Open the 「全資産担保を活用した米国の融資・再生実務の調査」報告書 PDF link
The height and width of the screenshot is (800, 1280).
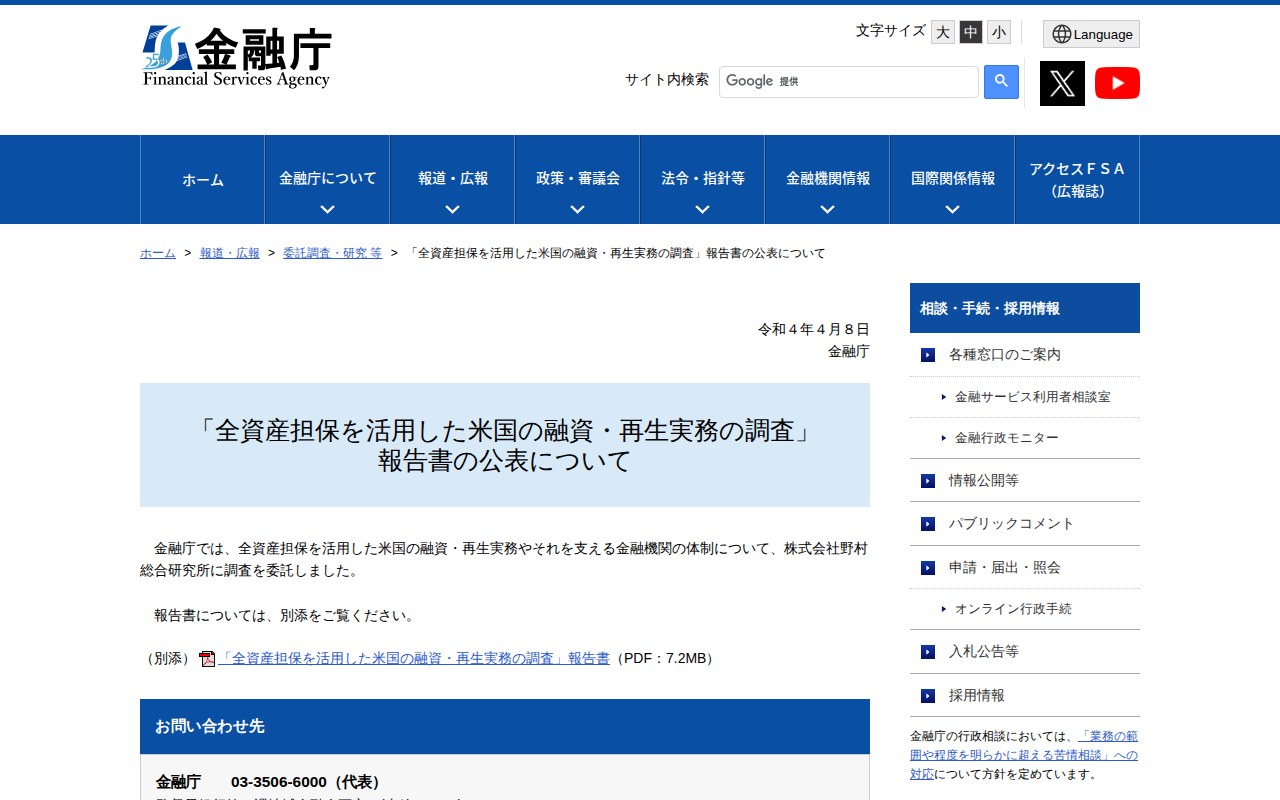415,658
